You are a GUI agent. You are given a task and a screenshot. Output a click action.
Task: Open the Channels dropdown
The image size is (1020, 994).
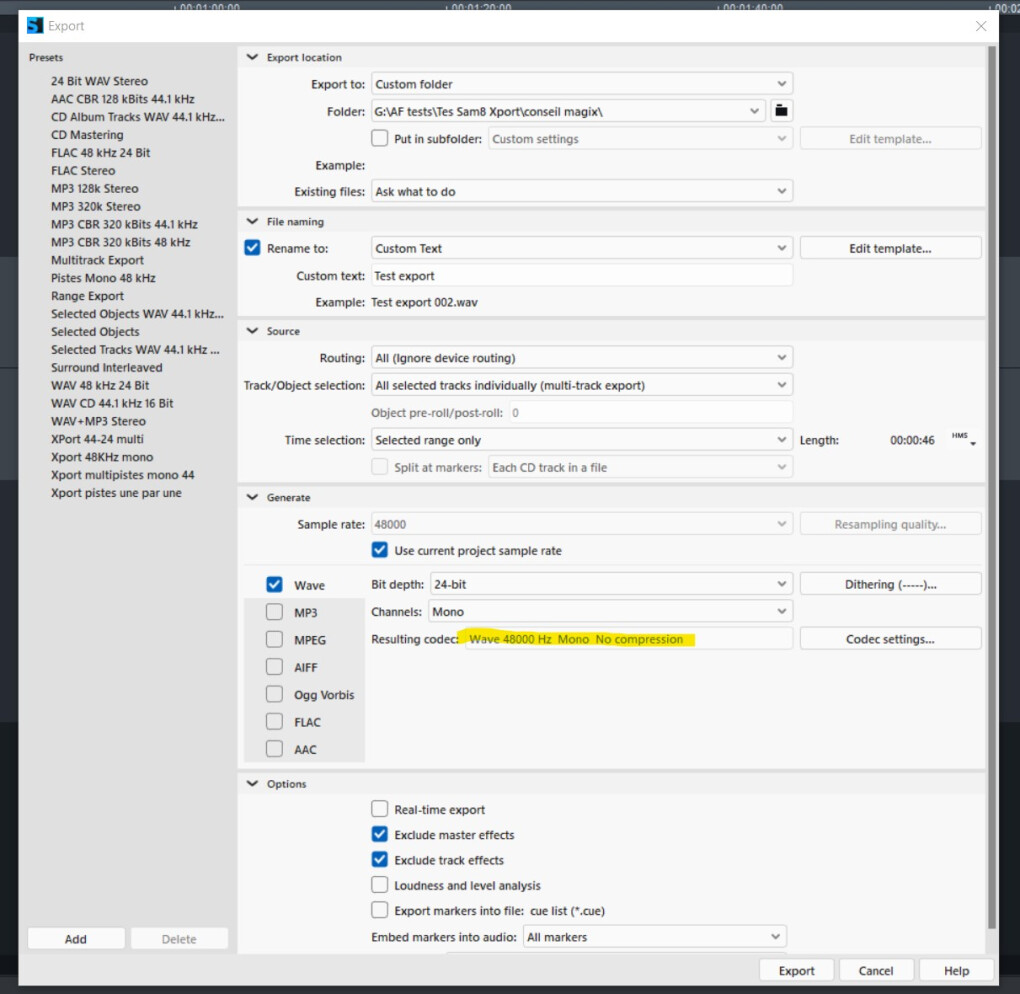611,611
